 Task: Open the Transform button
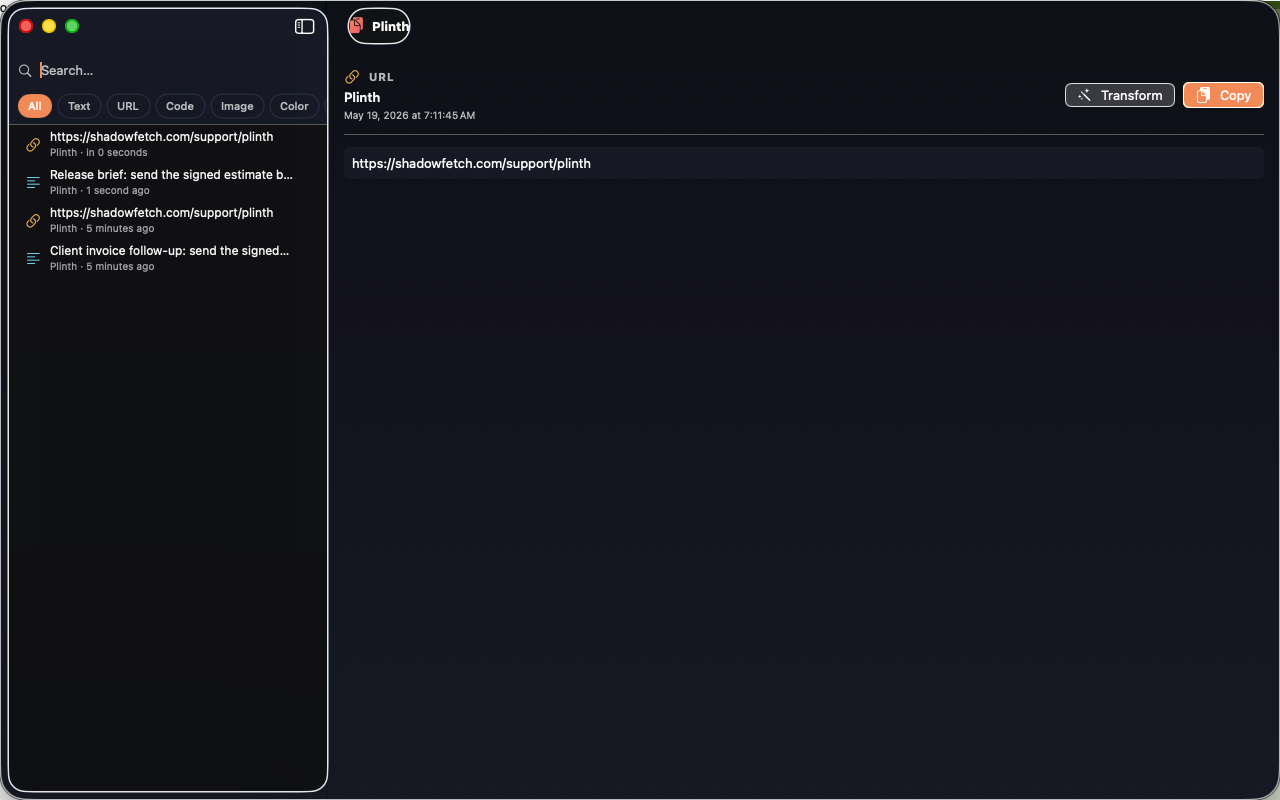coord(1120,95)
